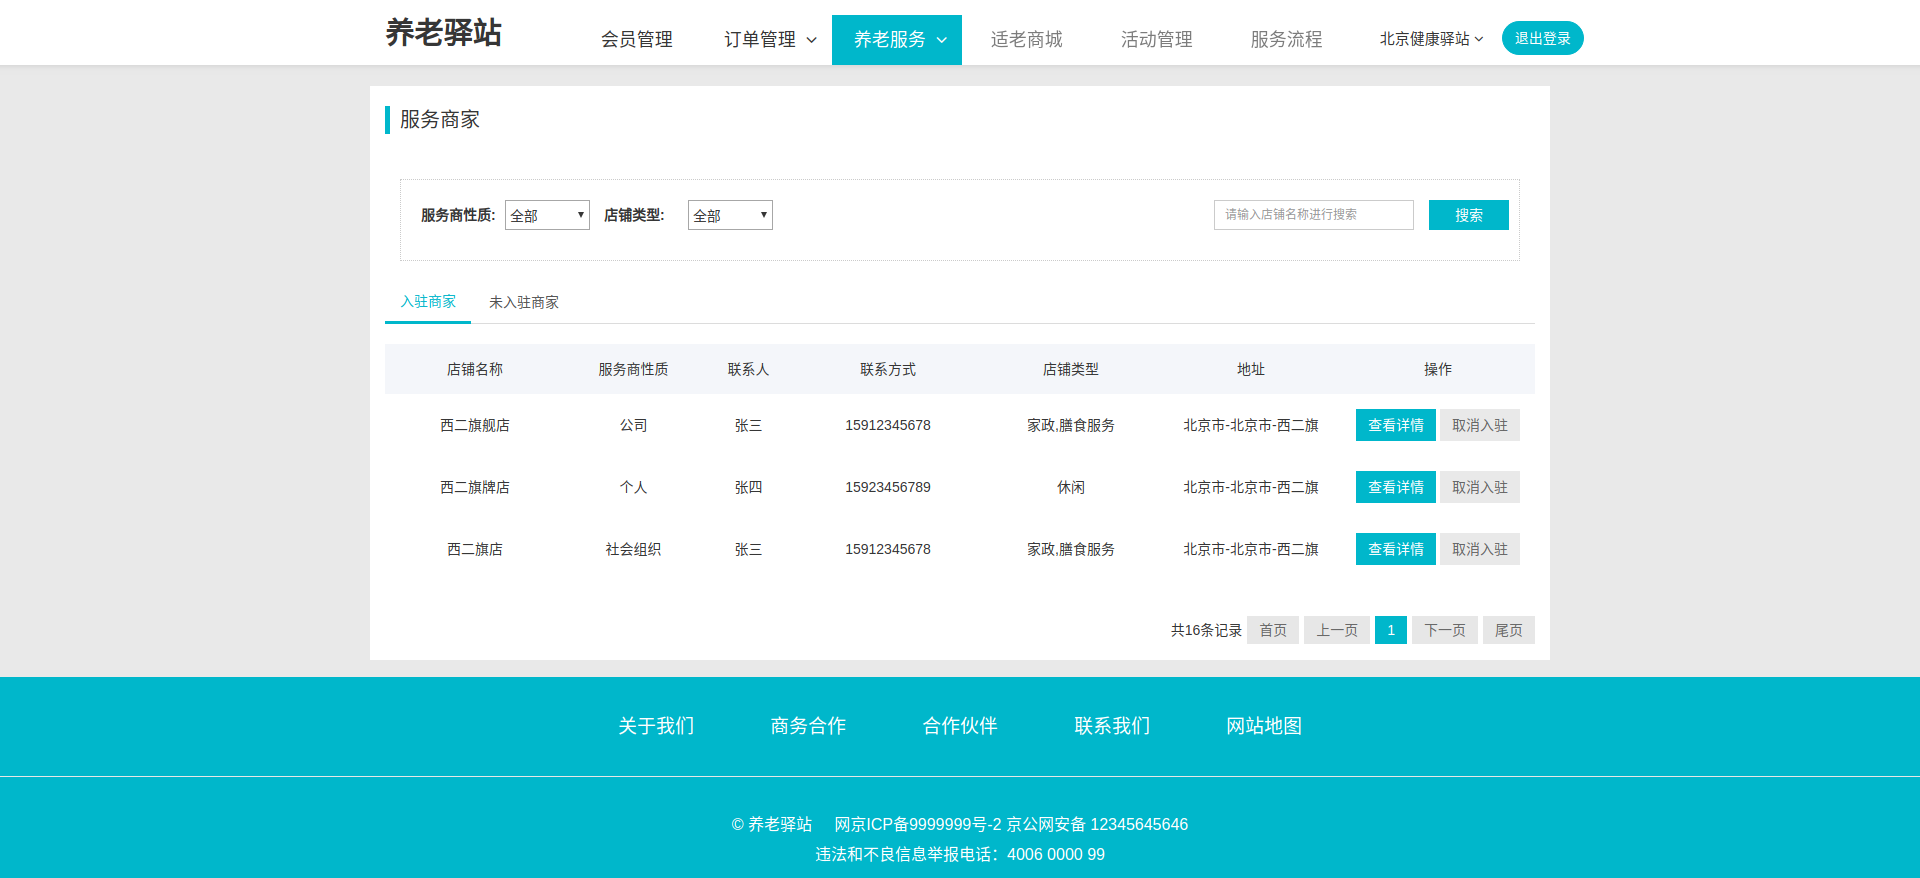The image size is (1920, 878).
Task: Click the 养老驿站 site logo
Action: coord(443,33)
